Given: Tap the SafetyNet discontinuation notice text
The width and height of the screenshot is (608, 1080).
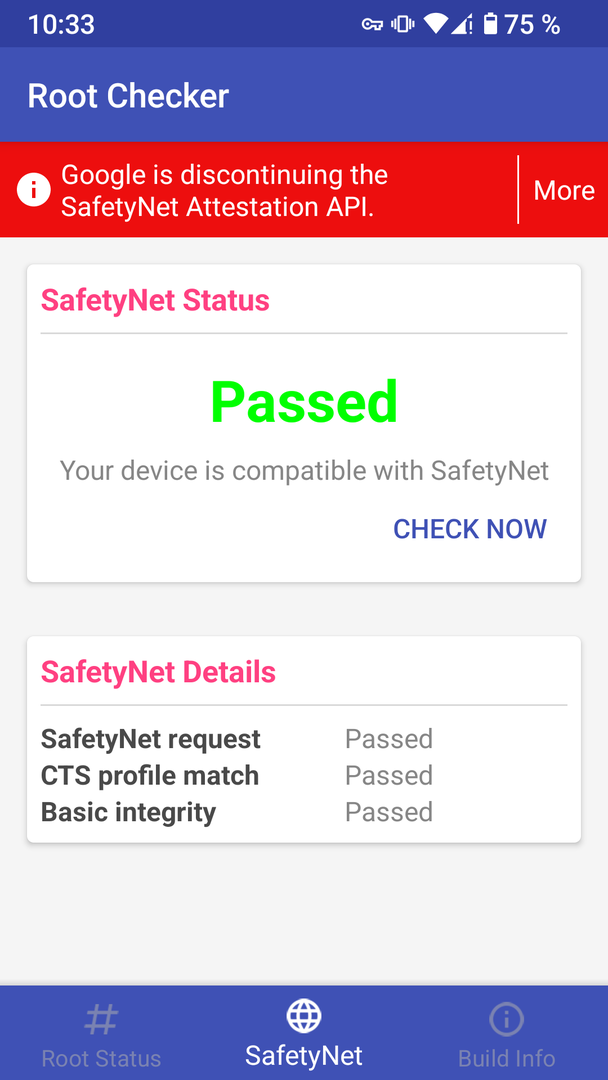Looking at the screenshot, I should (225, 190).
